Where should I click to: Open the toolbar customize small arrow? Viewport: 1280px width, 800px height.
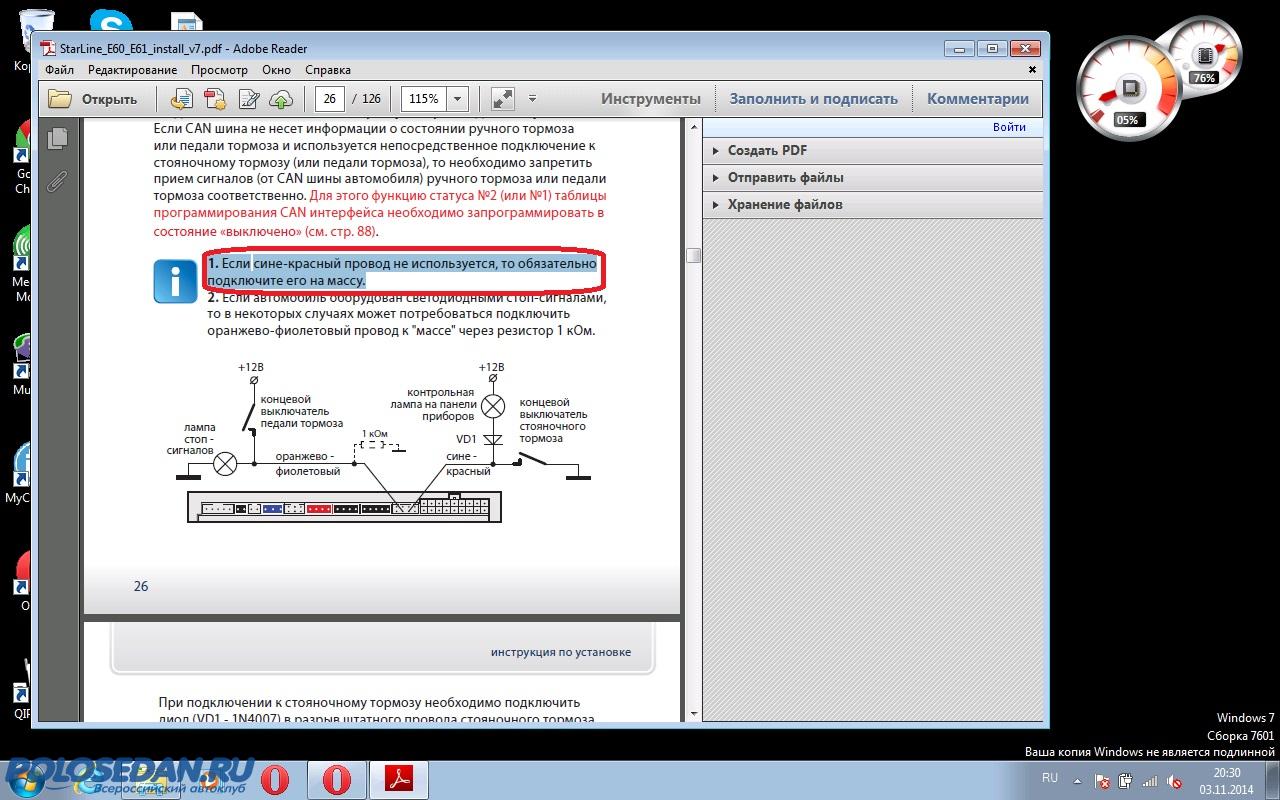[x=532, y=99]
